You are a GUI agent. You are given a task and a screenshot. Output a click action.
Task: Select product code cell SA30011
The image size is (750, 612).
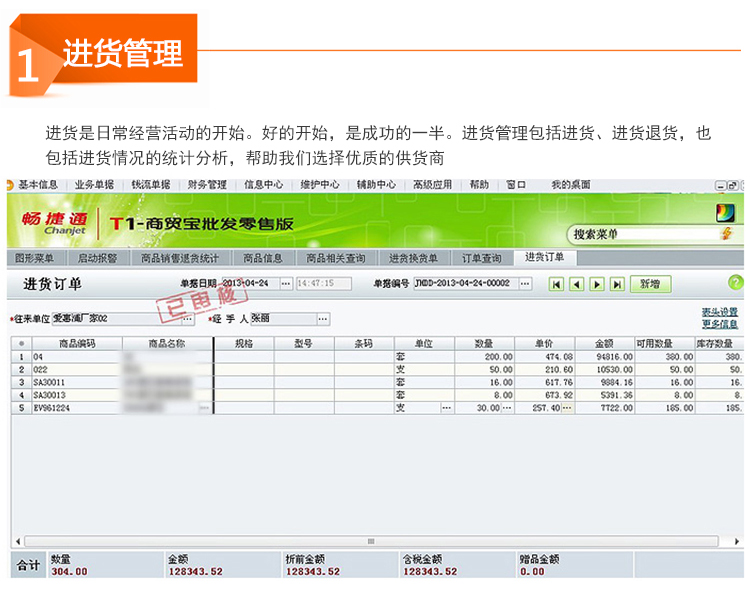(77, 383)
